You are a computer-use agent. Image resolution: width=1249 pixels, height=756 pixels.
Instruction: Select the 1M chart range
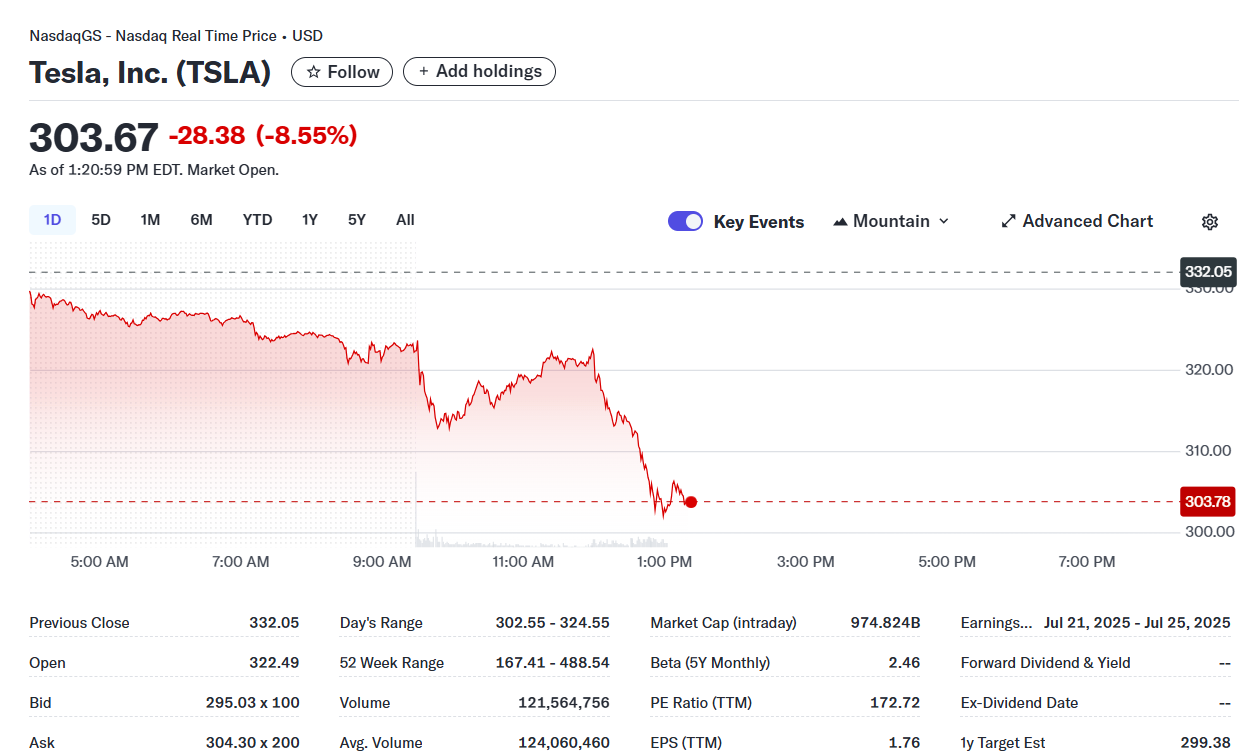[150, 220]
